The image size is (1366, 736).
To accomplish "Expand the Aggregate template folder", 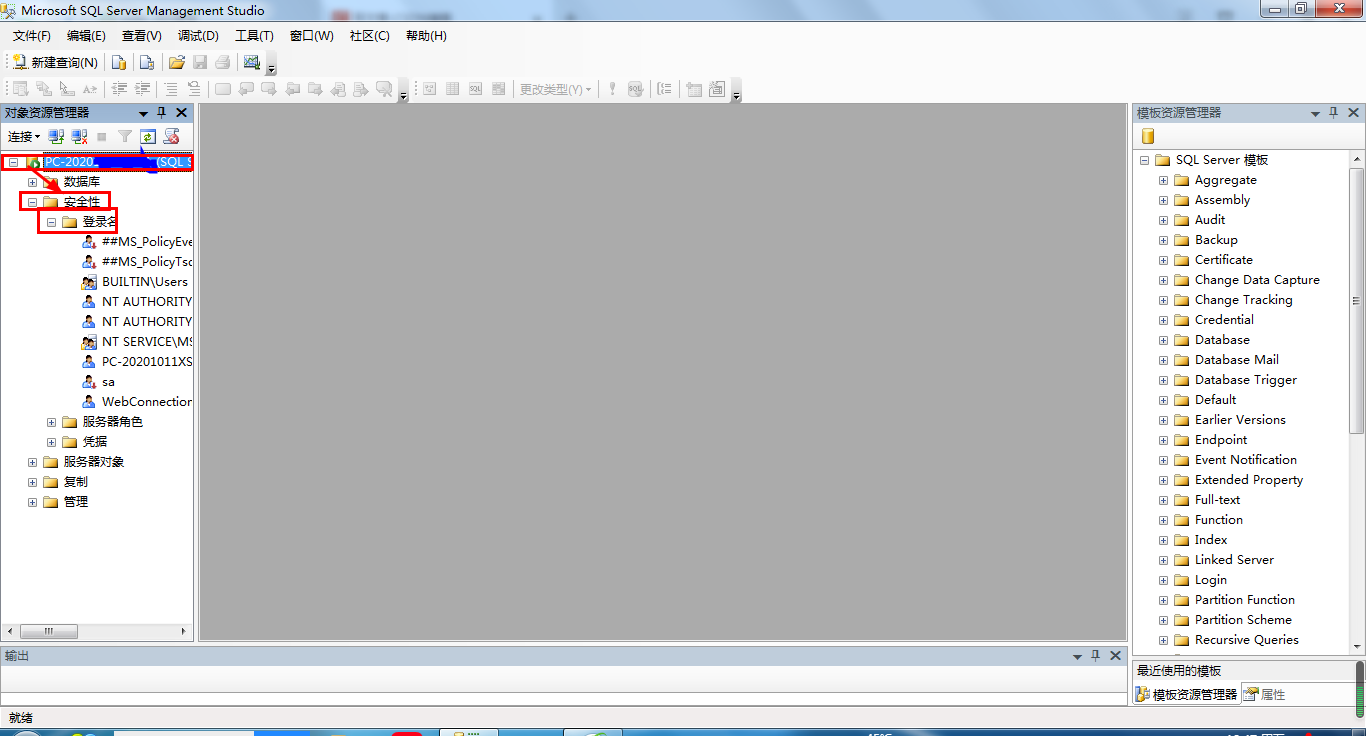I will pyautogui.click(x=1163, y=180).
